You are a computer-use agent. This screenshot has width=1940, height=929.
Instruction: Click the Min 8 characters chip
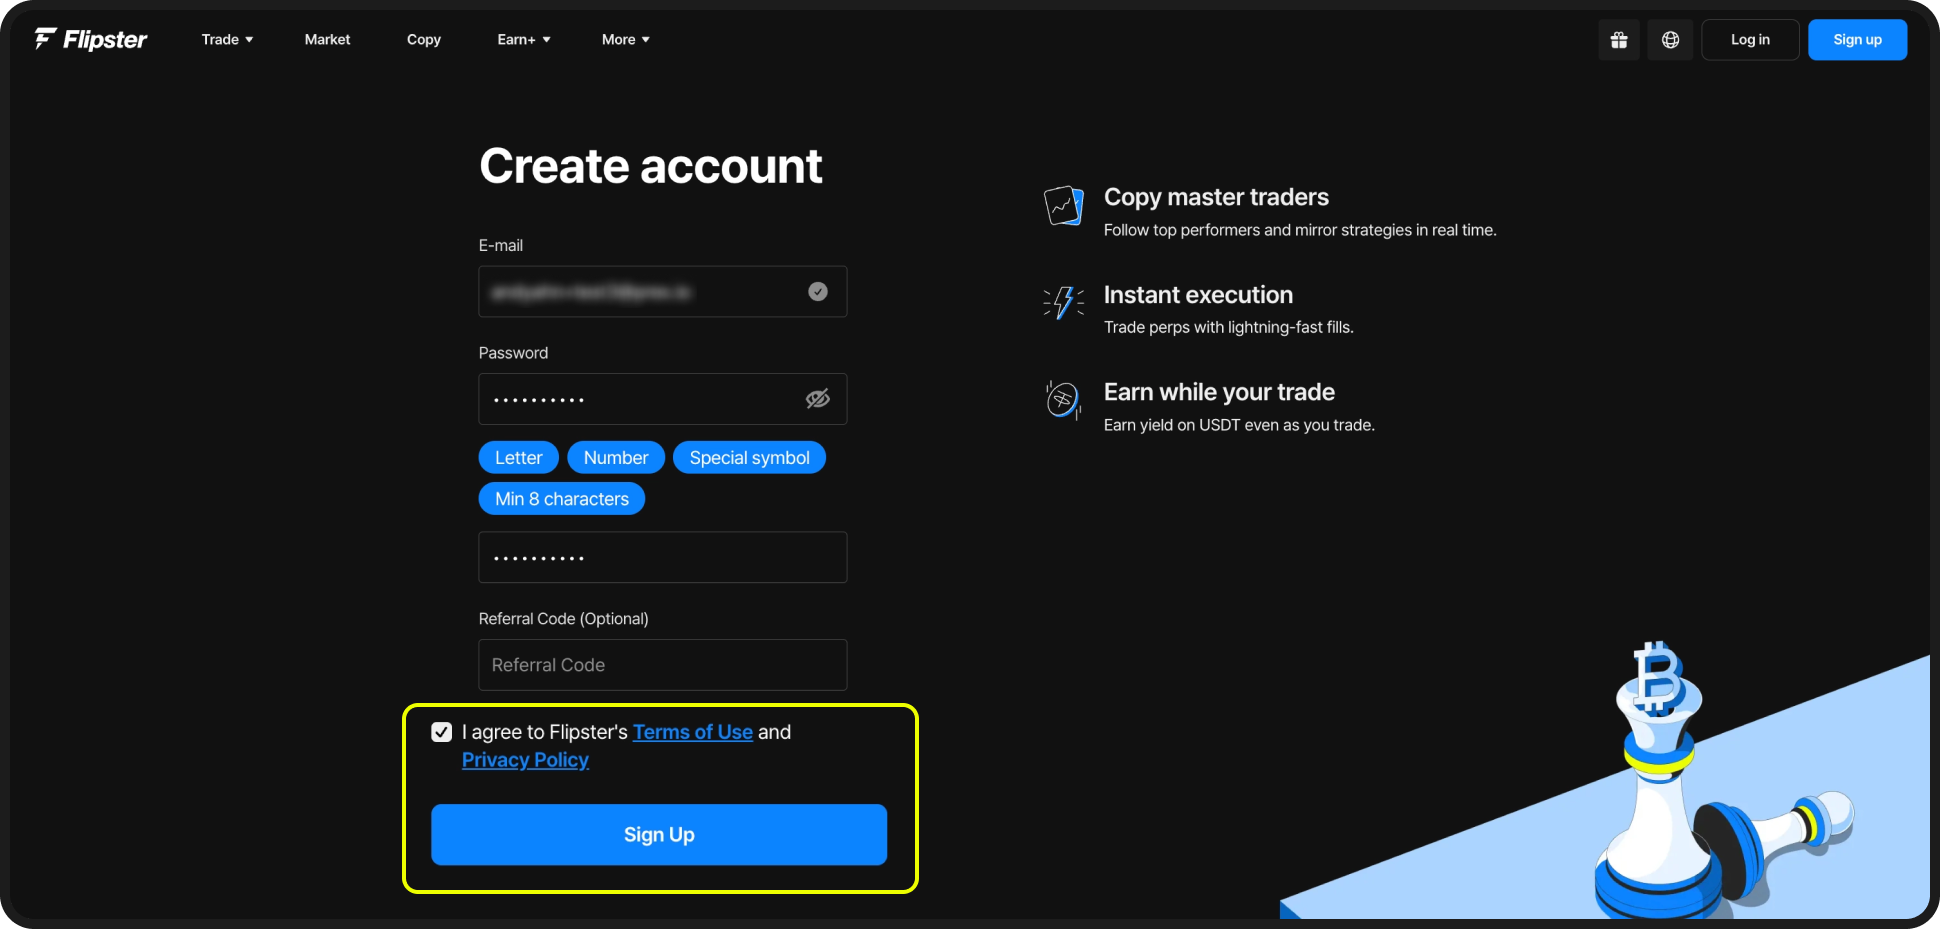(x=562, y=498)
